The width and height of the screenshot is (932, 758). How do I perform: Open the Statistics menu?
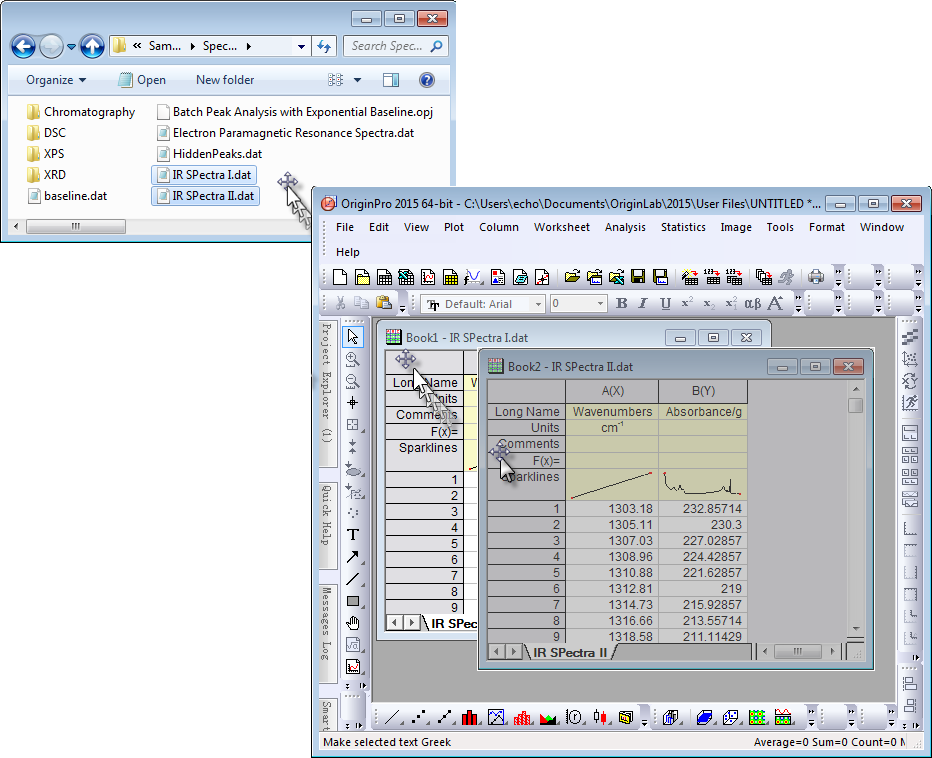coord(683,227)
